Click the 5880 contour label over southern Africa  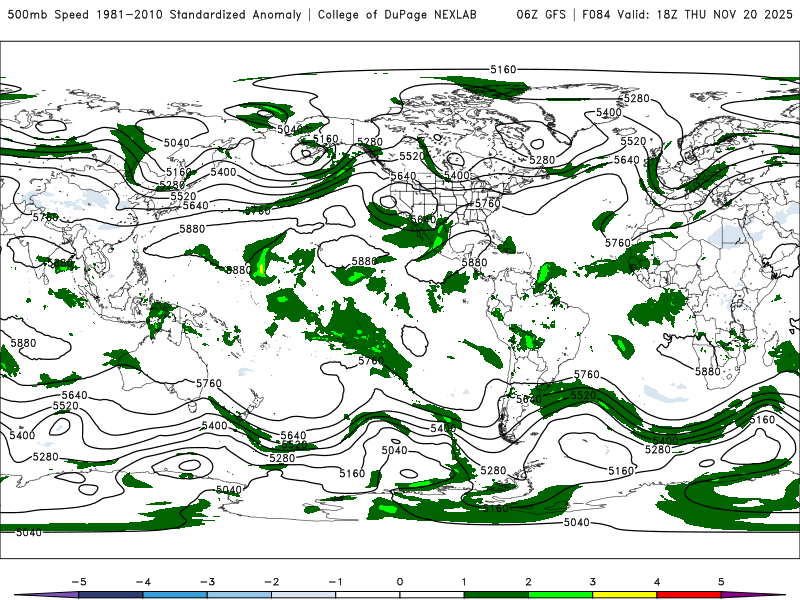[708, 371]
